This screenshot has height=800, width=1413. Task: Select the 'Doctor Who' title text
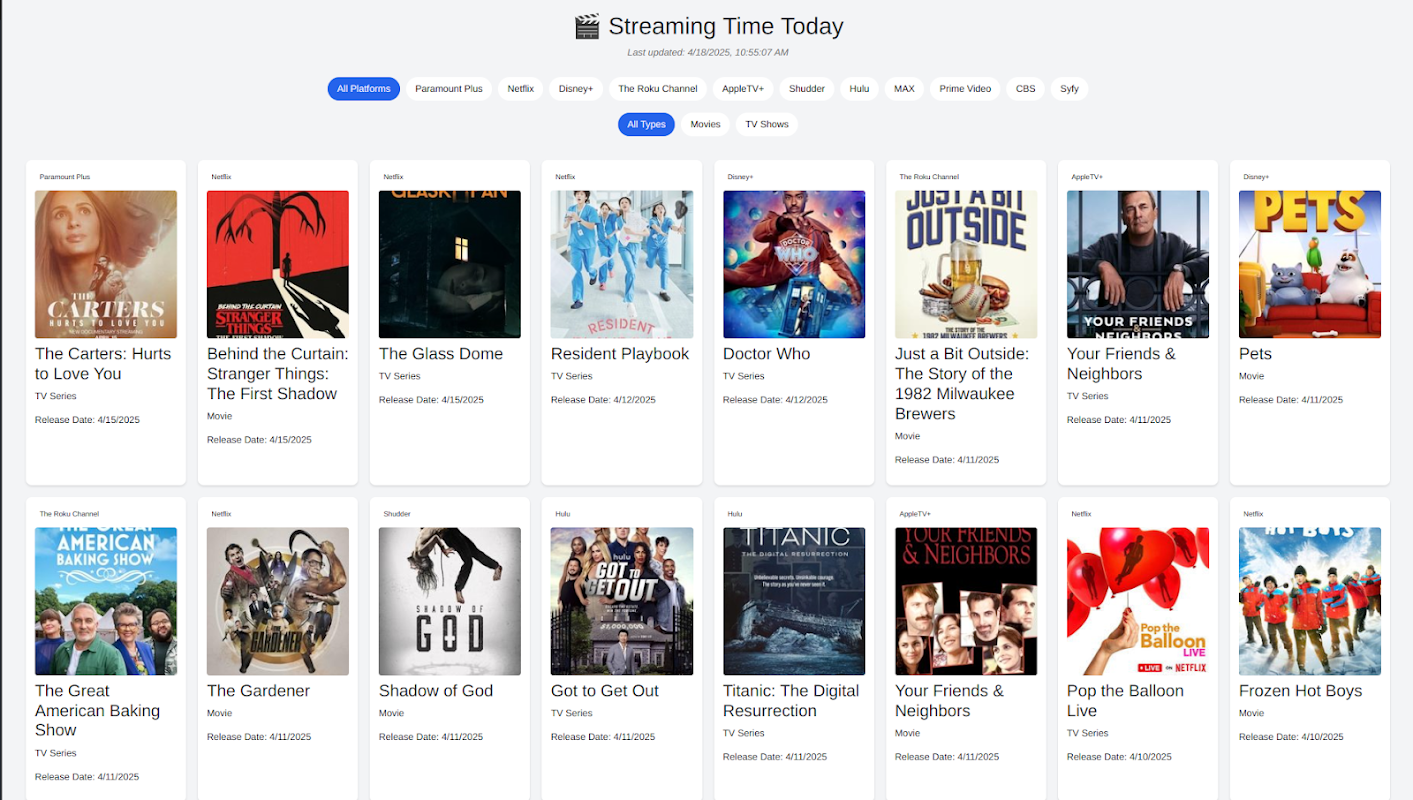[767, 354]
